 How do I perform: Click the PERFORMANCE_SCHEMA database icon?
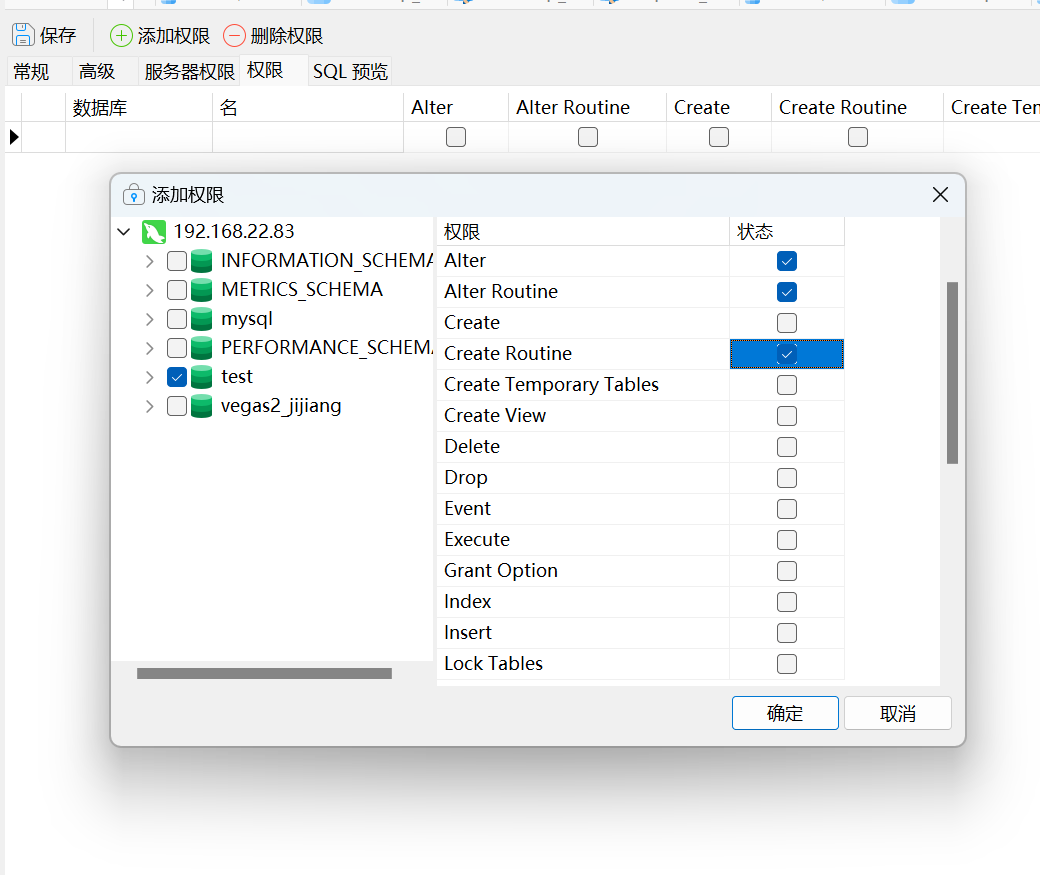pyautogui.click(x=202, y=348)
